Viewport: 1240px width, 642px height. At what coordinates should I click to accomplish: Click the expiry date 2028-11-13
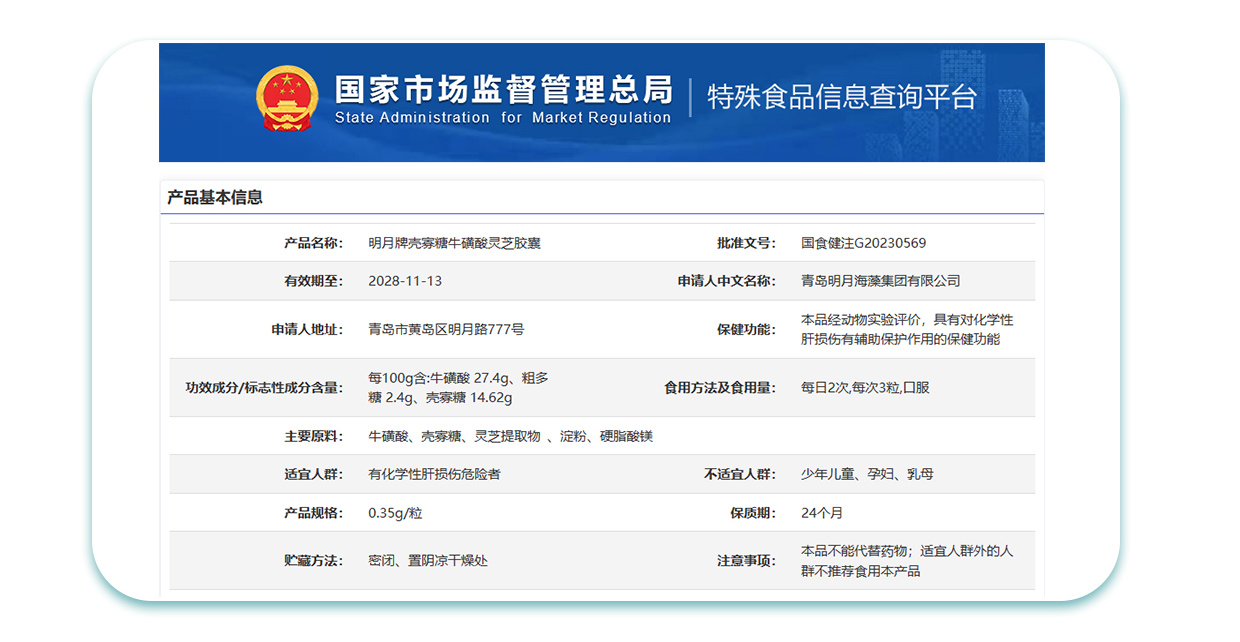pyautogui.click(x=405, y=281)
